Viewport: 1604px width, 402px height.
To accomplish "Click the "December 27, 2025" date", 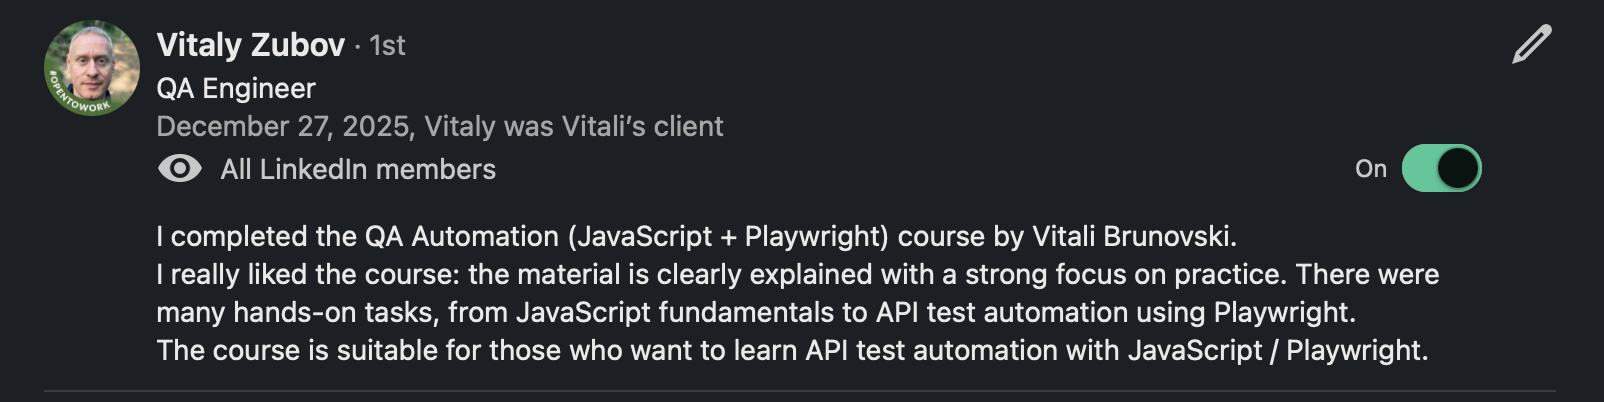I will [283, 126].
